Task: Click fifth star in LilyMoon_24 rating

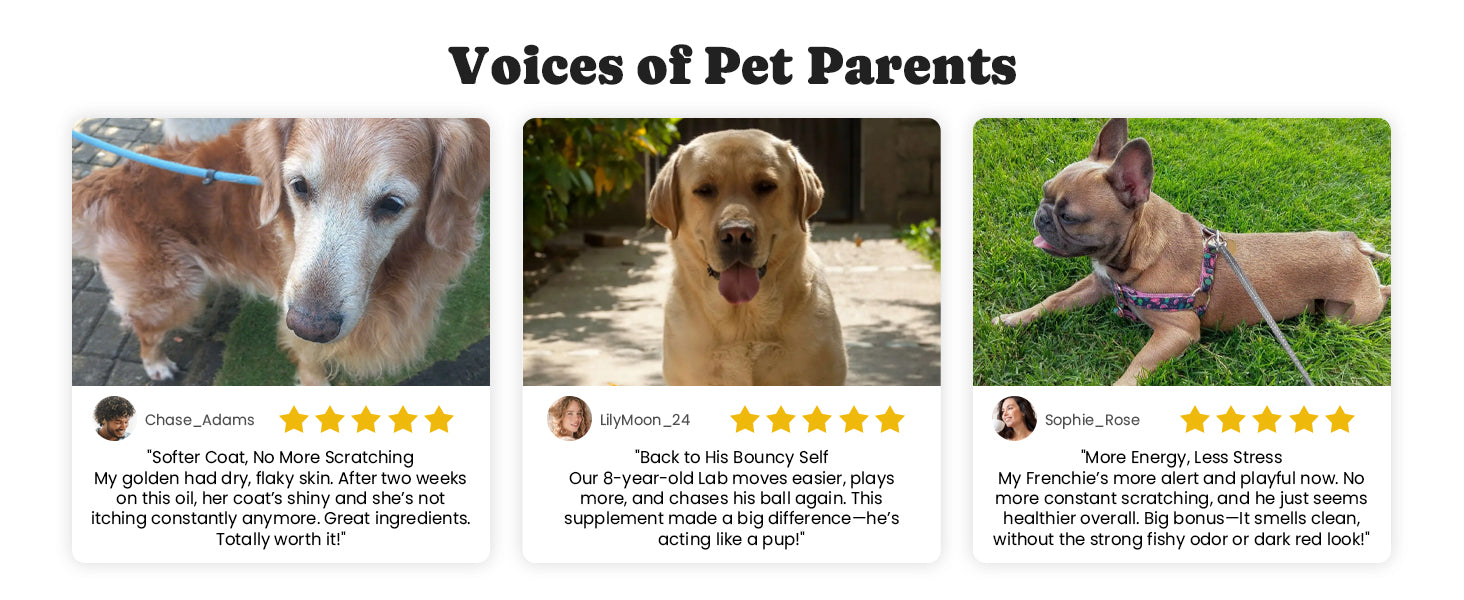Action: (890, 419)
